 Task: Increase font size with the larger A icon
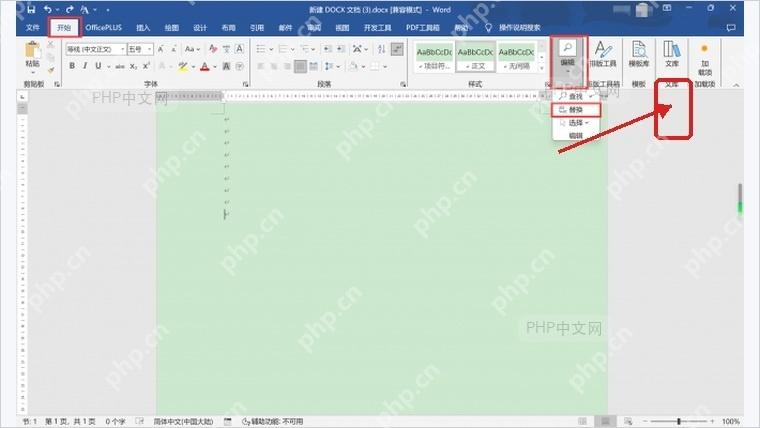pos(160,48)
